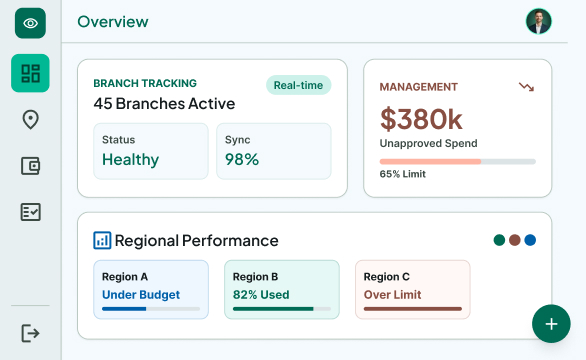Open the Region C card

[x=413, y=290]
